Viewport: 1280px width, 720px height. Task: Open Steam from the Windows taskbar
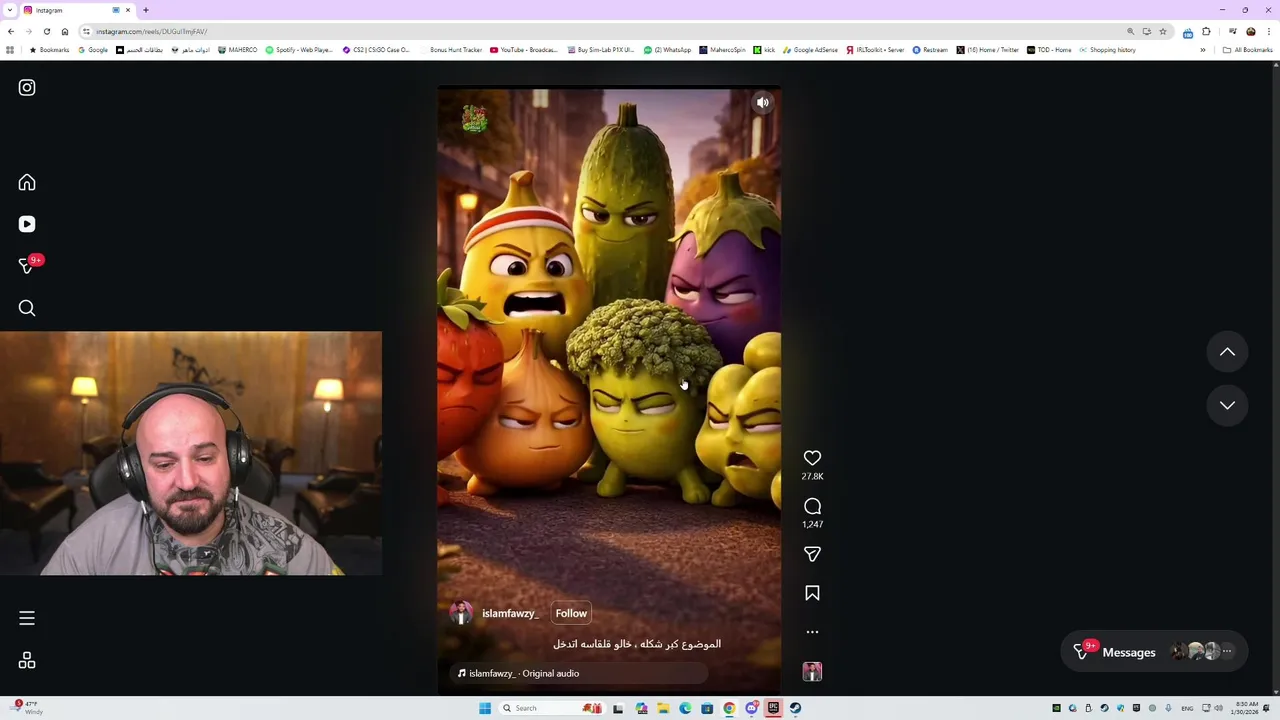[795, 708]
